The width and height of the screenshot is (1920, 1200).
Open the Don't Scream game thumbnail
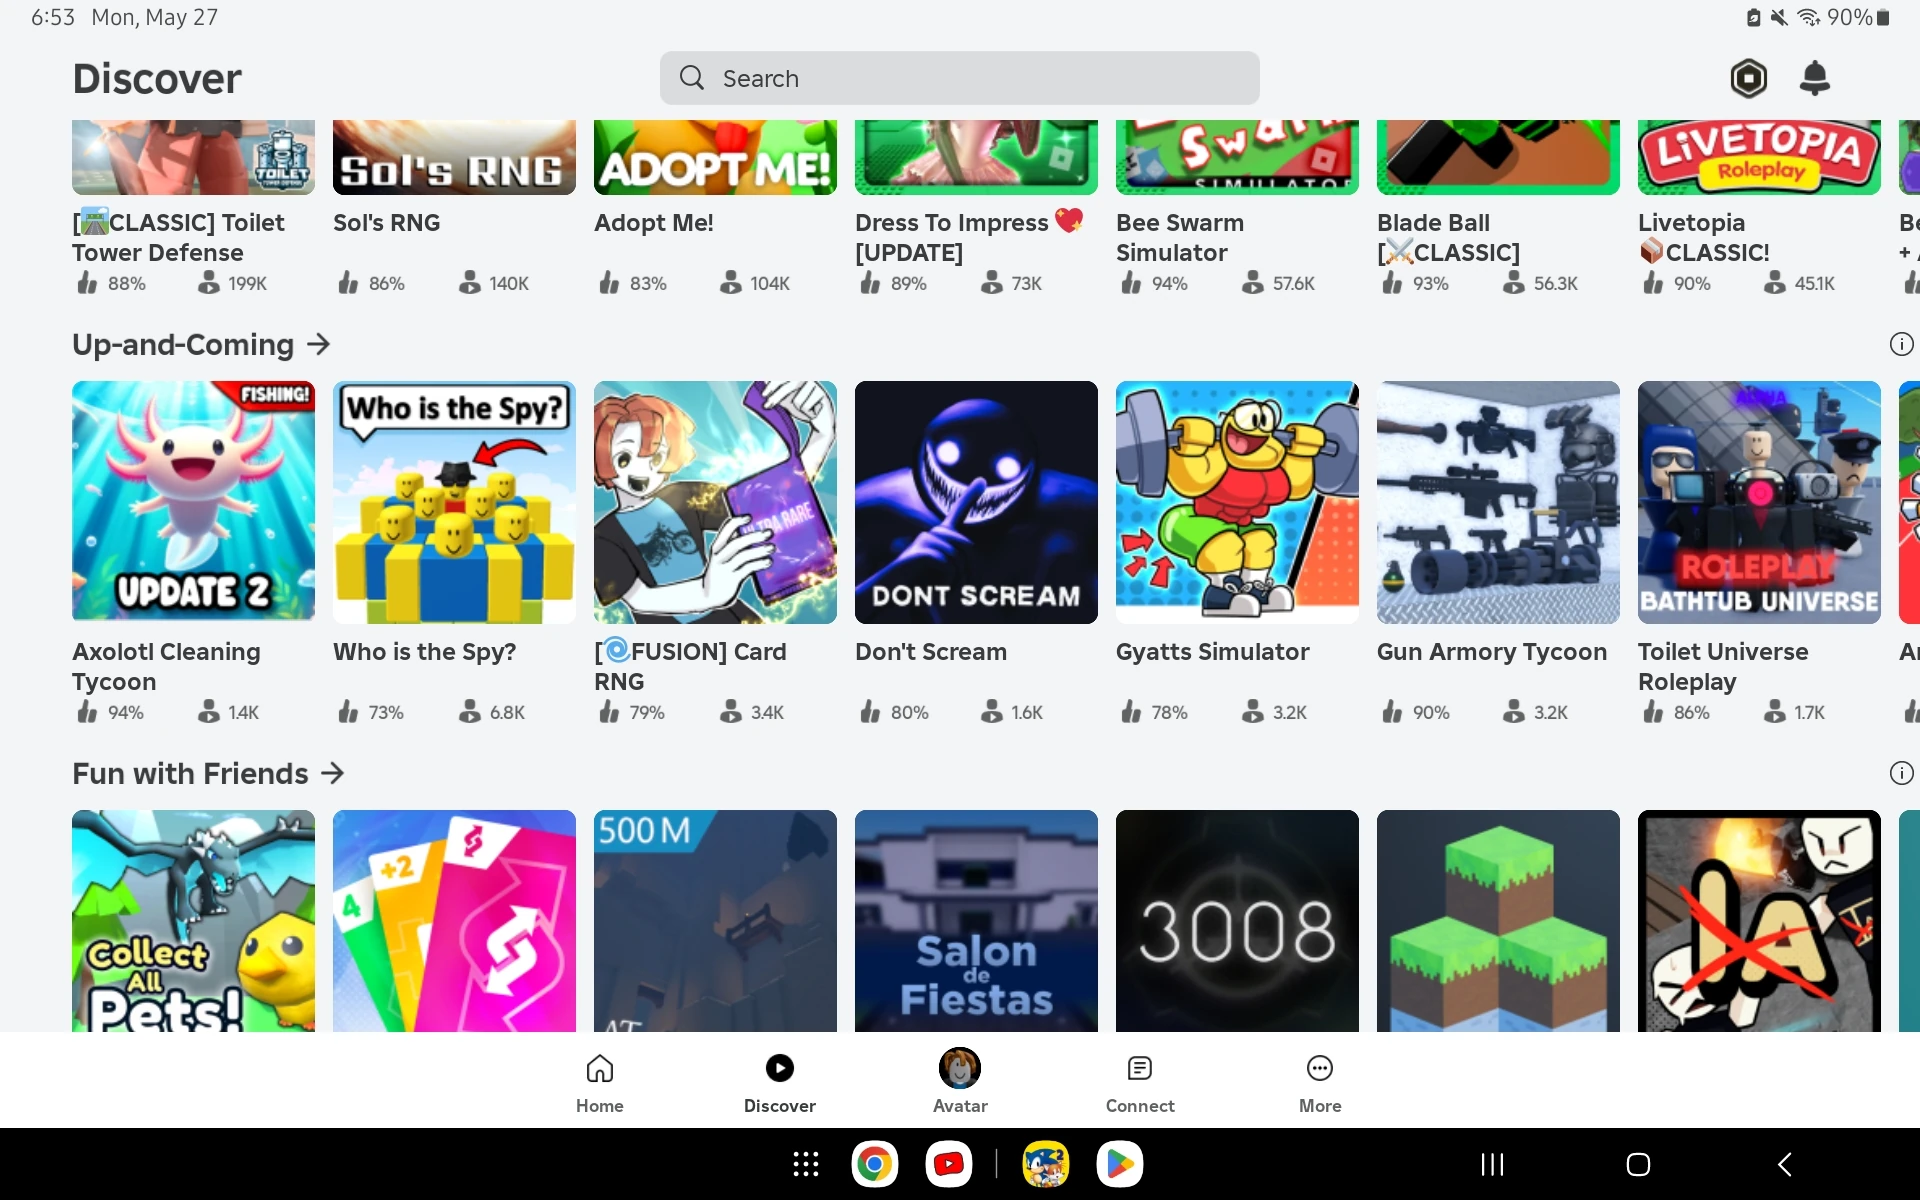(x=976, y=502)
